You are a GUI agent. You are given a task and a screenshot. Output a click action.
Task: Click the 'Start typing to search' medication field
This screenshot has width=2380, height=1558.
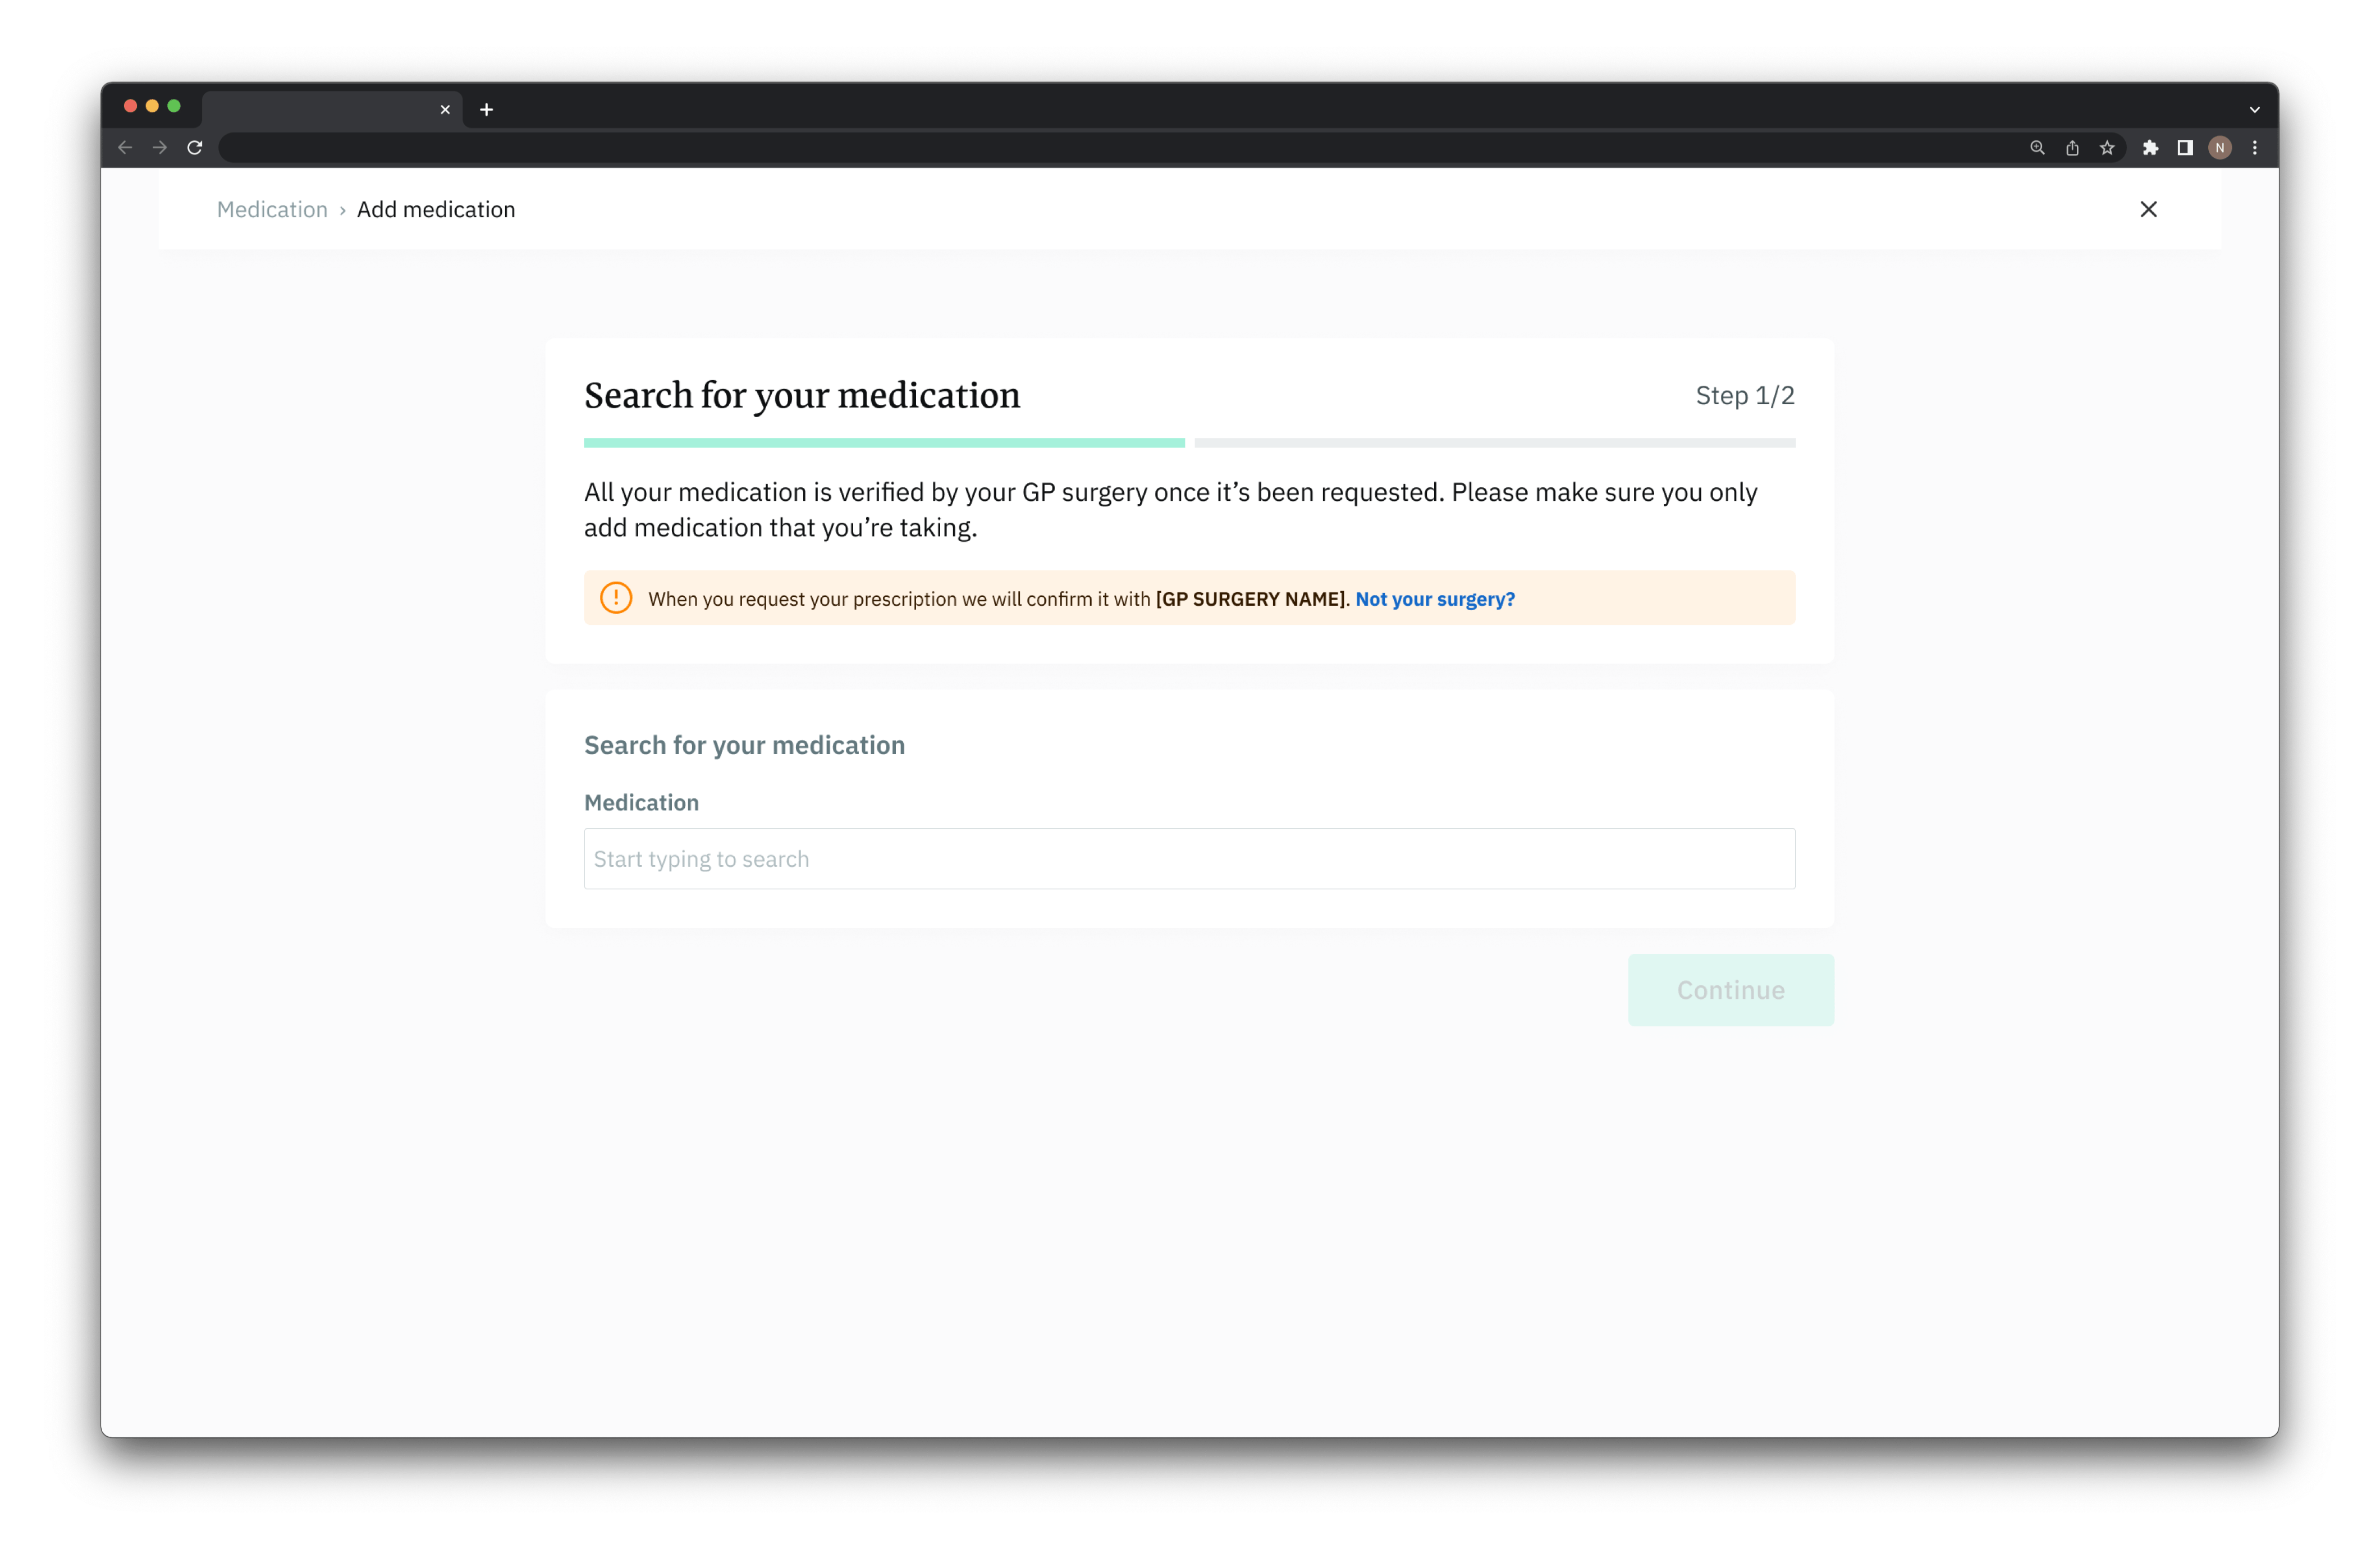[1189, 859]
